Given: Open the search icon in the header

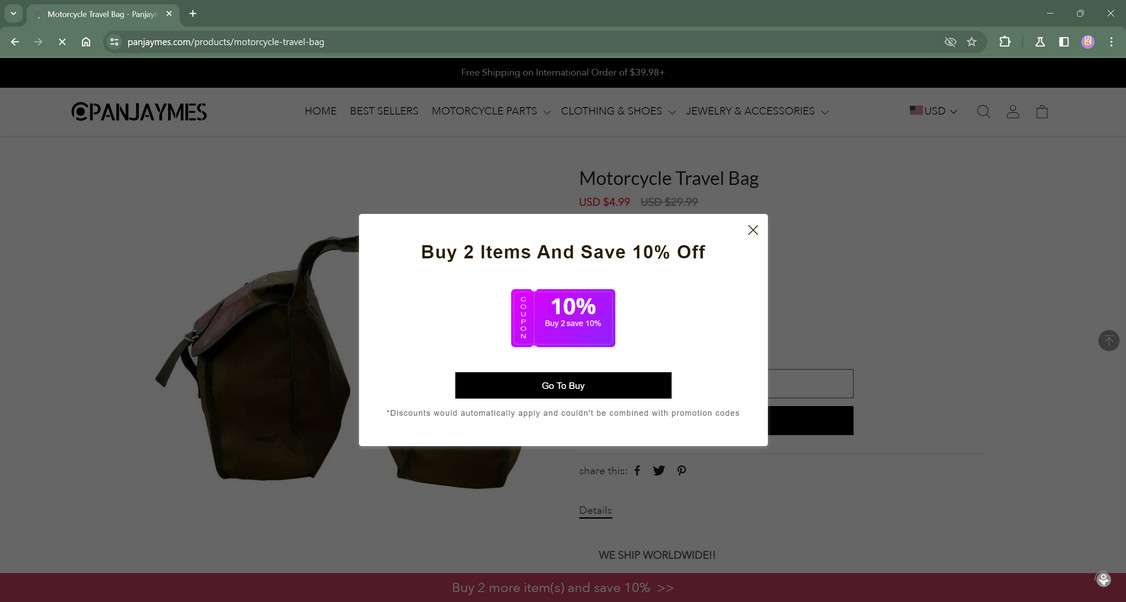Looking at the screenshot, I should point(983,111).
